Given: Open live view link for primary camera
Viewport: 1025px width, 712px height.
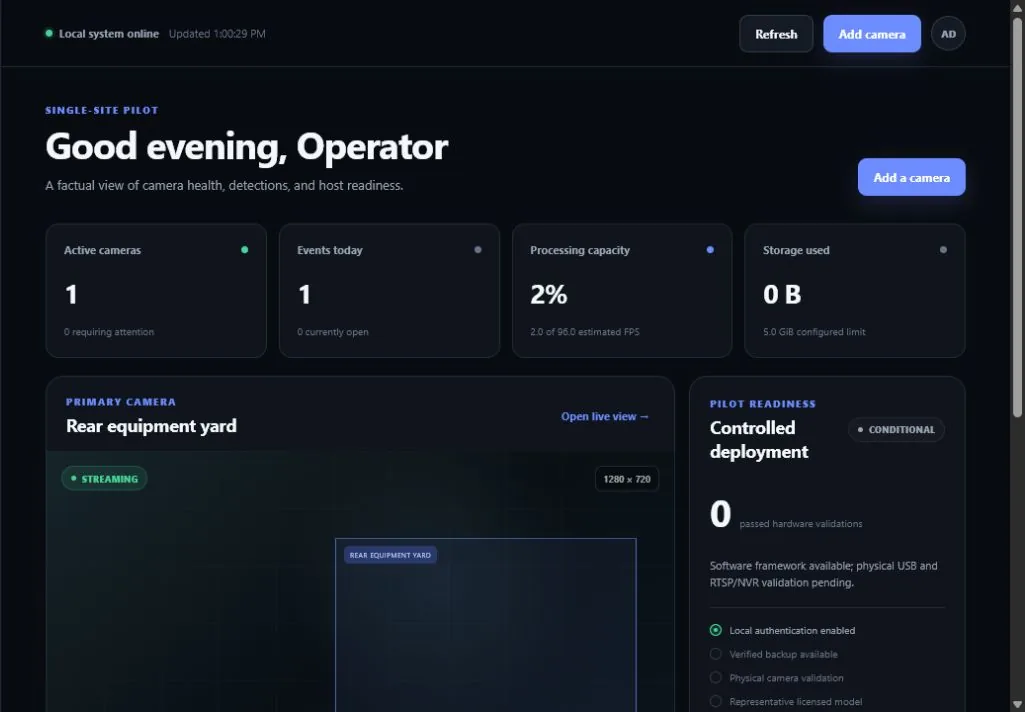Looking at the screenshot, I should pyautogui.click(x=605, y=416).
